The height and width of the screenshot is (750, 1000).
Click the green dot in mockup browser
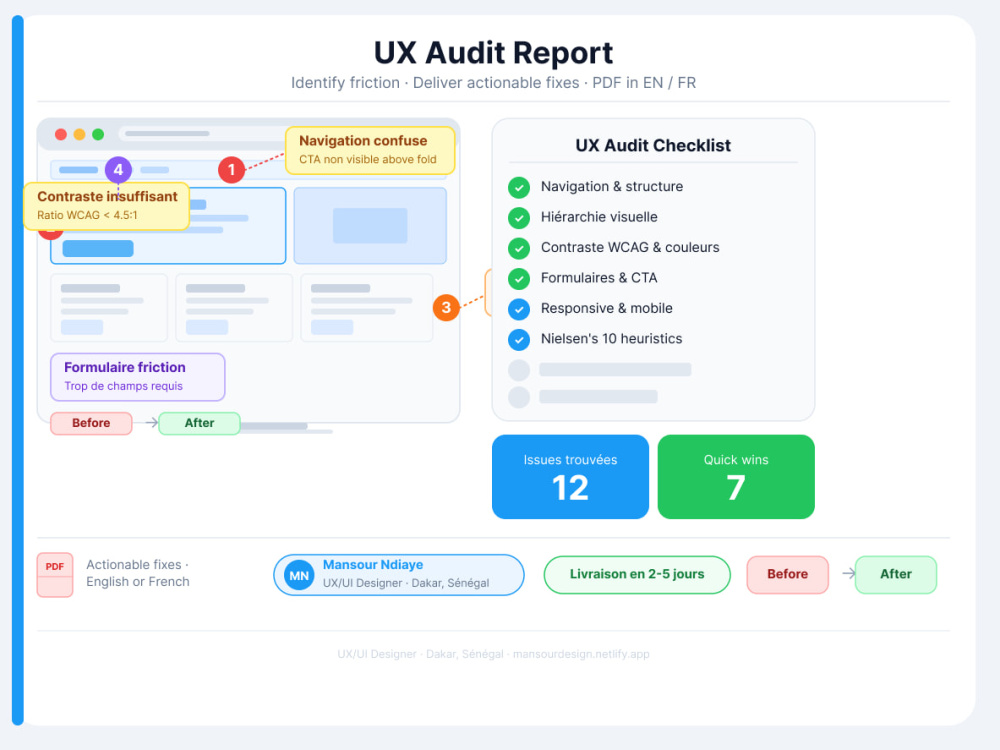coord(98,134)
